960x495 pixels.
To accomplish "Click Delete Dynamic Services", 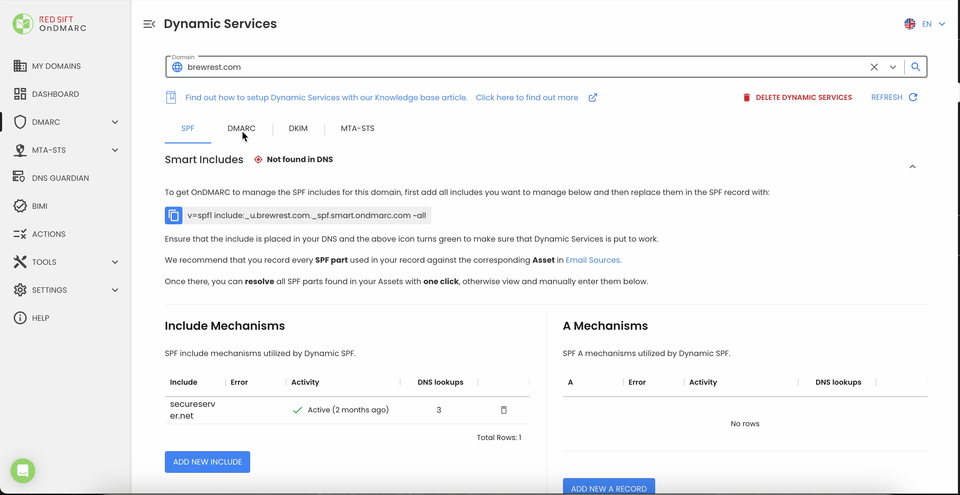I will pos(797,98).
